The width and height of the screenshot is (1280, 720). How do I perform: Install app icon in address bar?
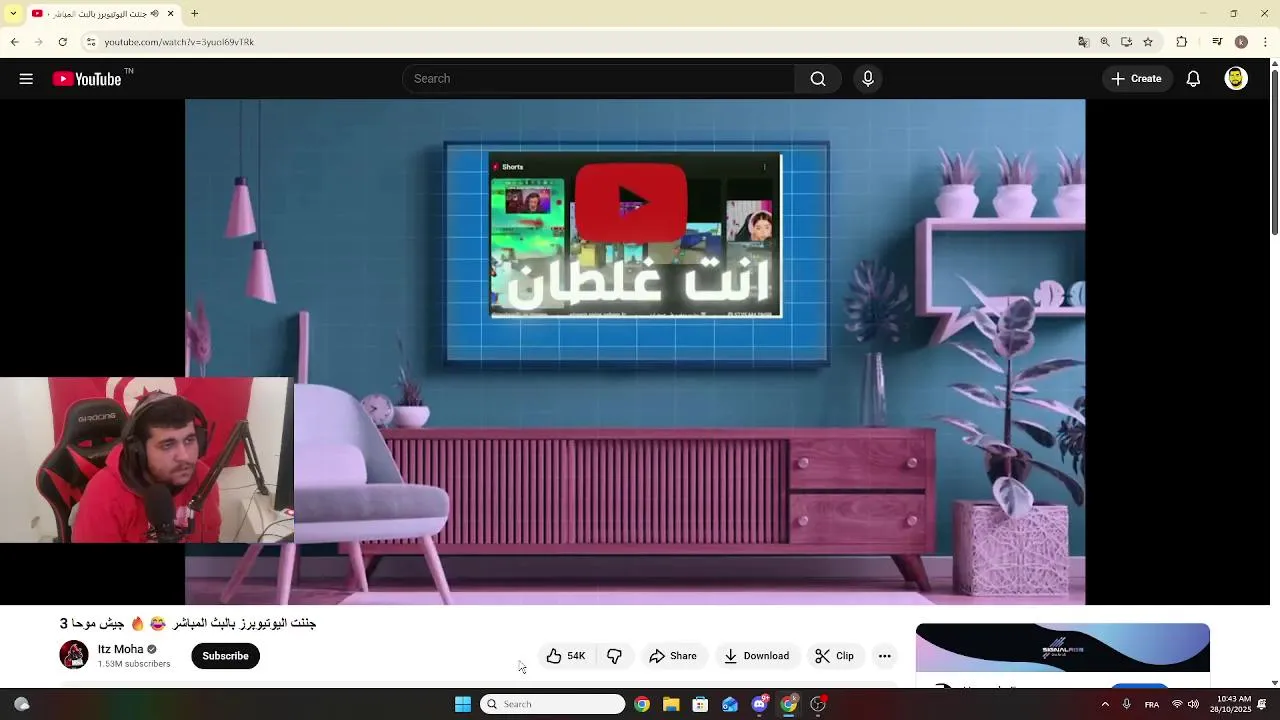pos(1126,42)
